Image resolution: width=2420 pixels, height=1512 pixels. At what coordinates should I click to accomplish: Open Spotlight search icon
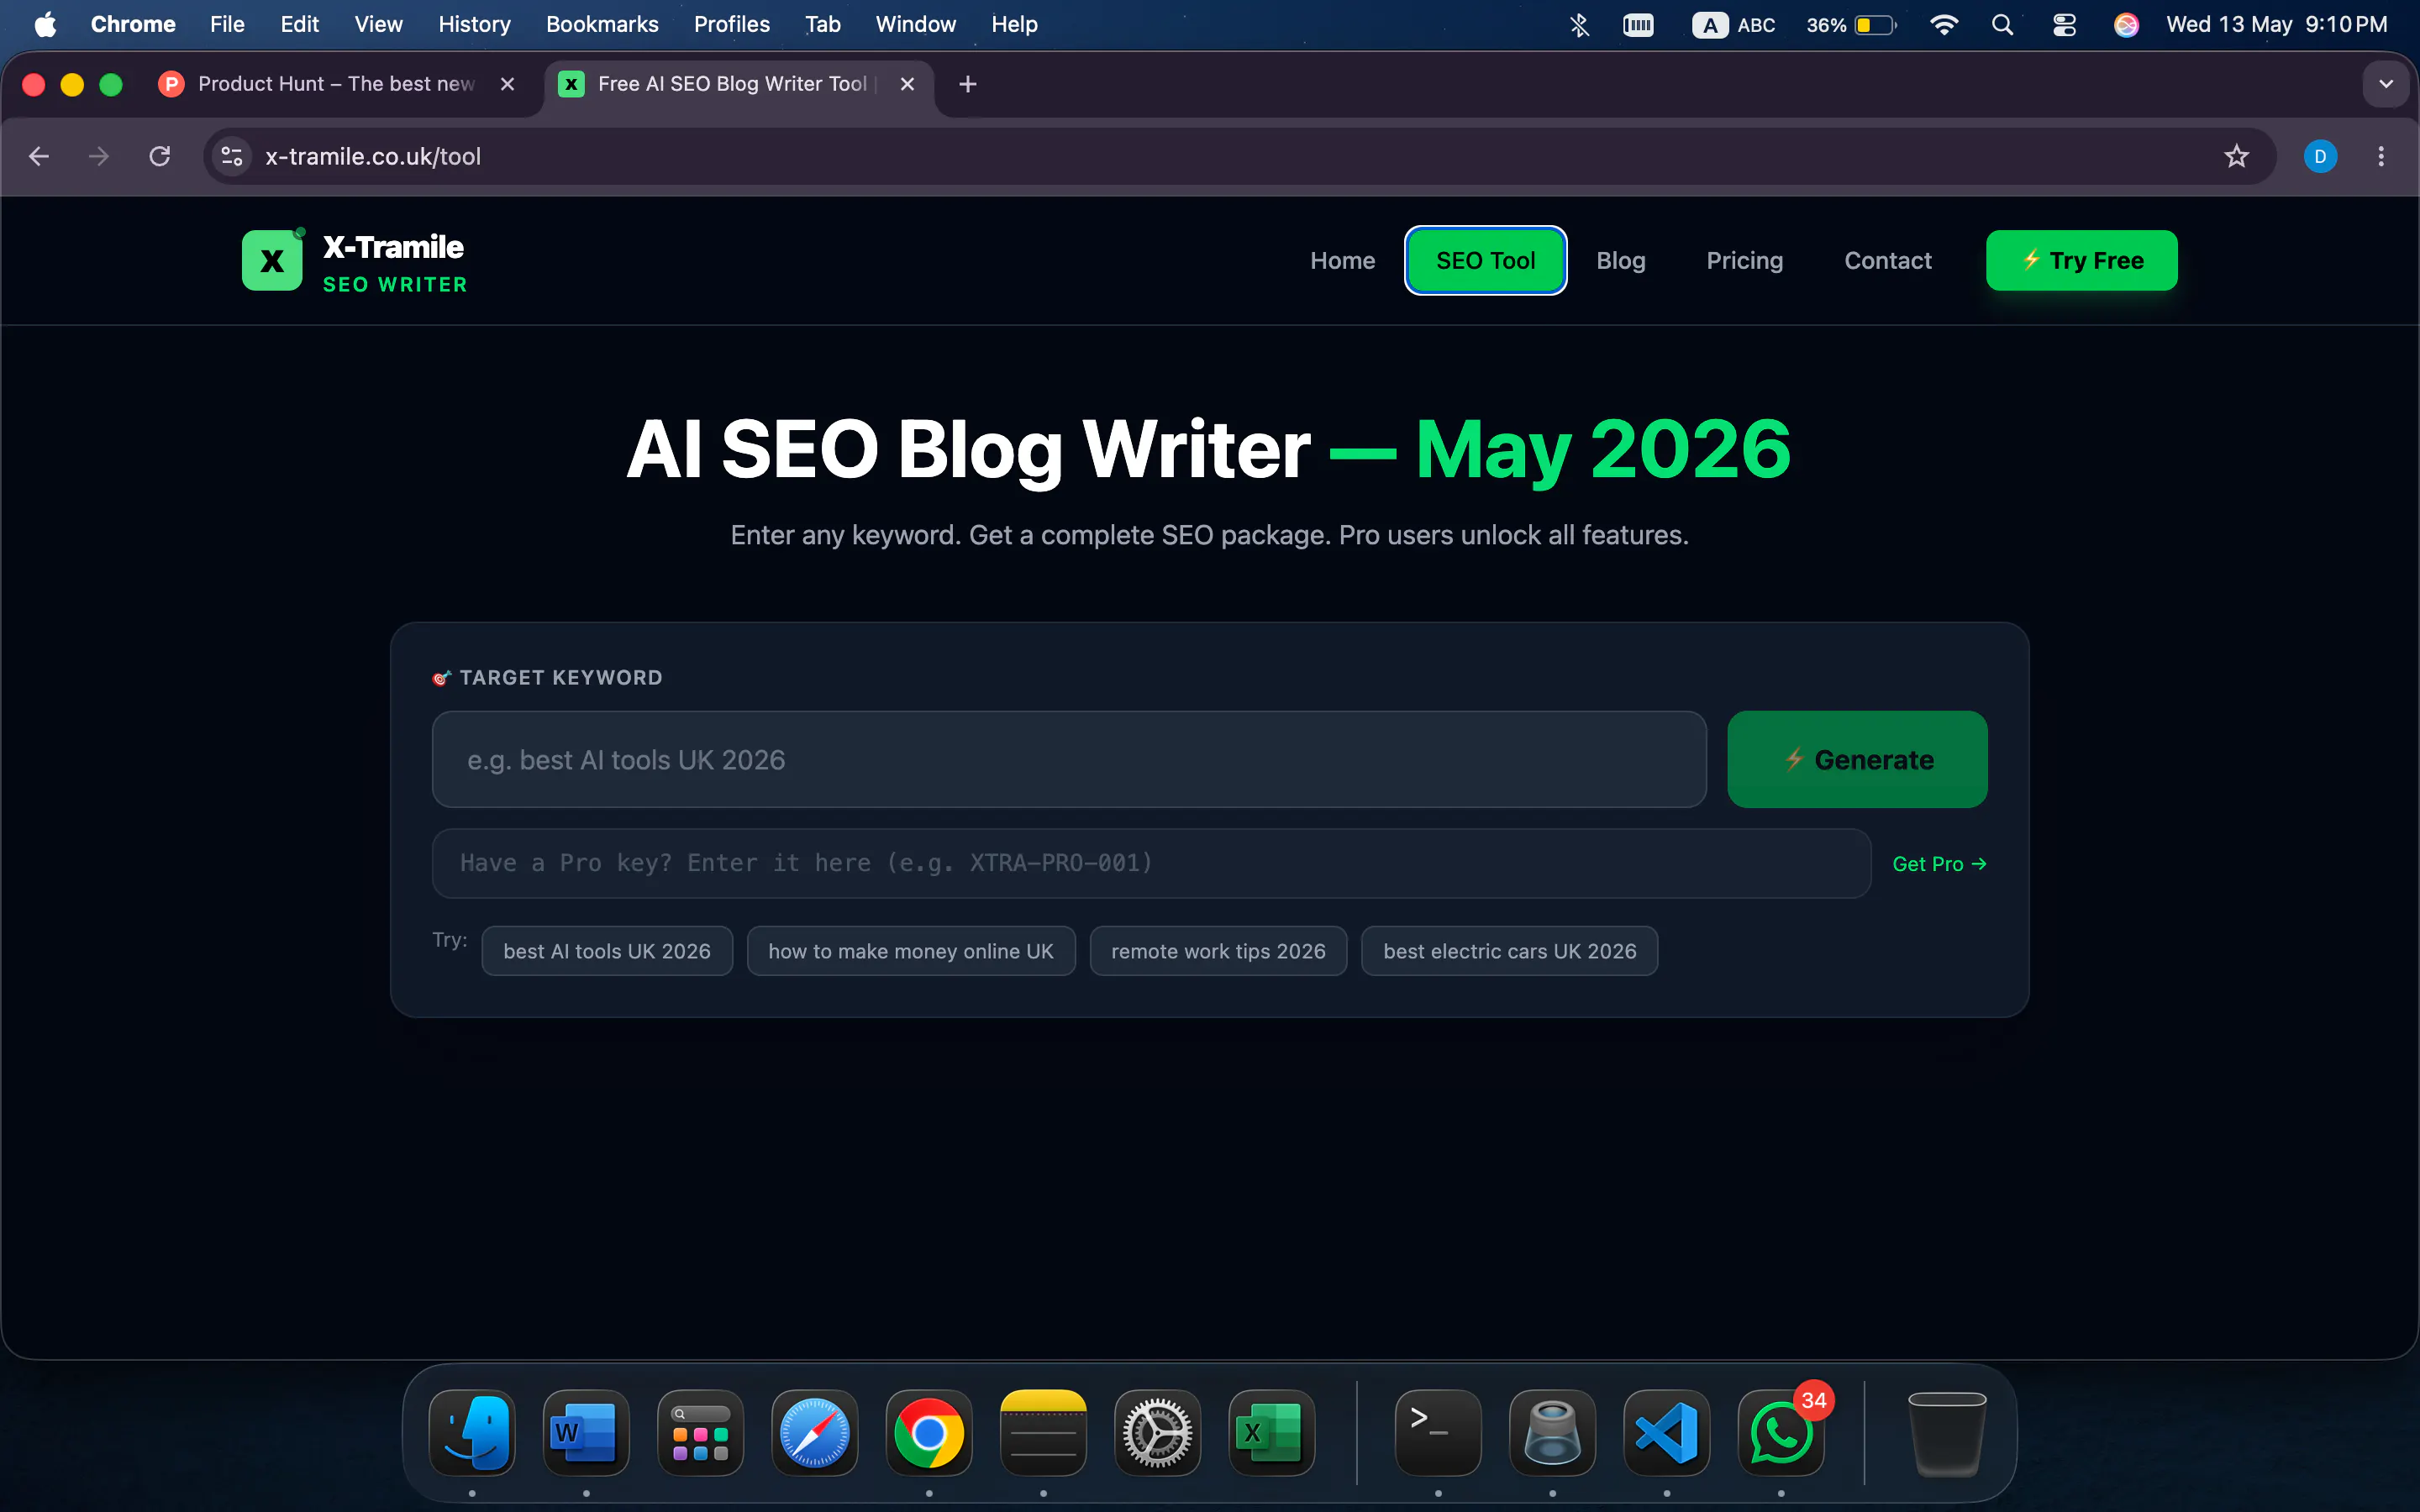(x=2002, y=24)
